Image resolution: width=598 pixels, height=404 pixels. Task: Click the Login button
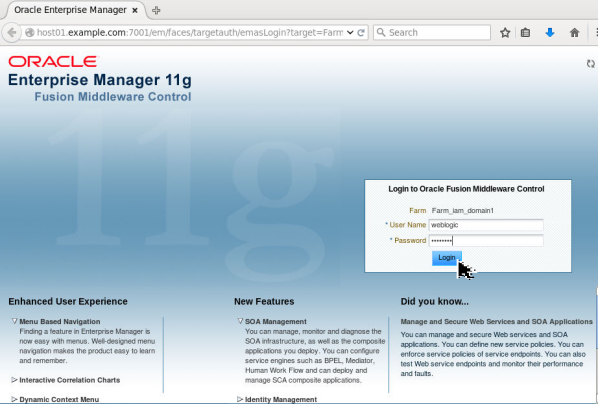click(x=447, y=258)
